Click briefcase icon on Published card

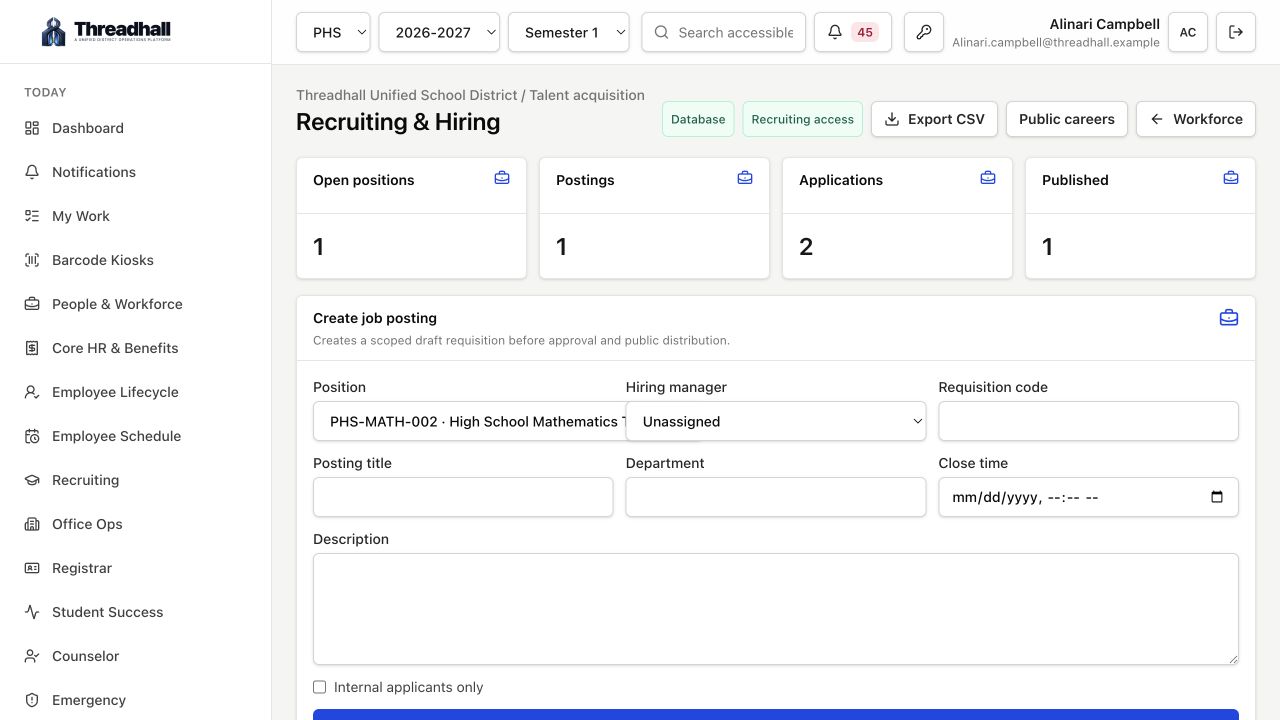coord(1231,178)
